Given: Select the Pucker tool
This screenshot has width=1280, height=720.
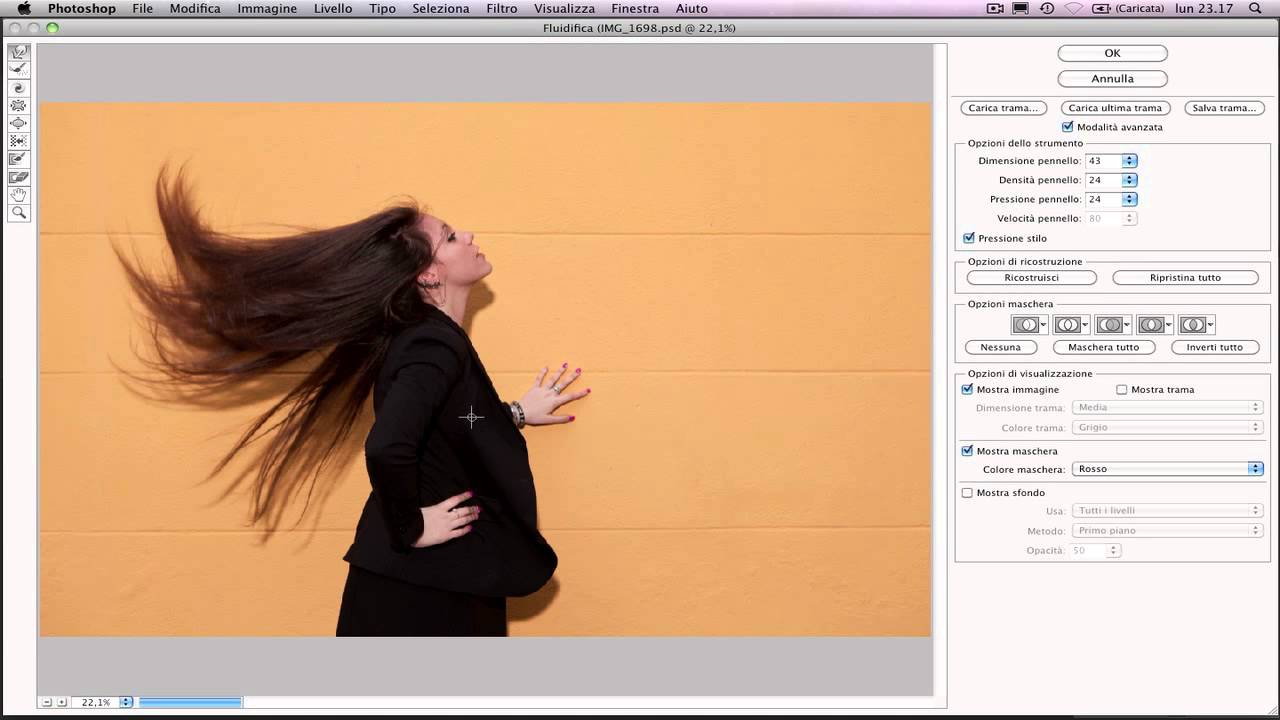Looking at the screenshot, I should tap(18, 106).
